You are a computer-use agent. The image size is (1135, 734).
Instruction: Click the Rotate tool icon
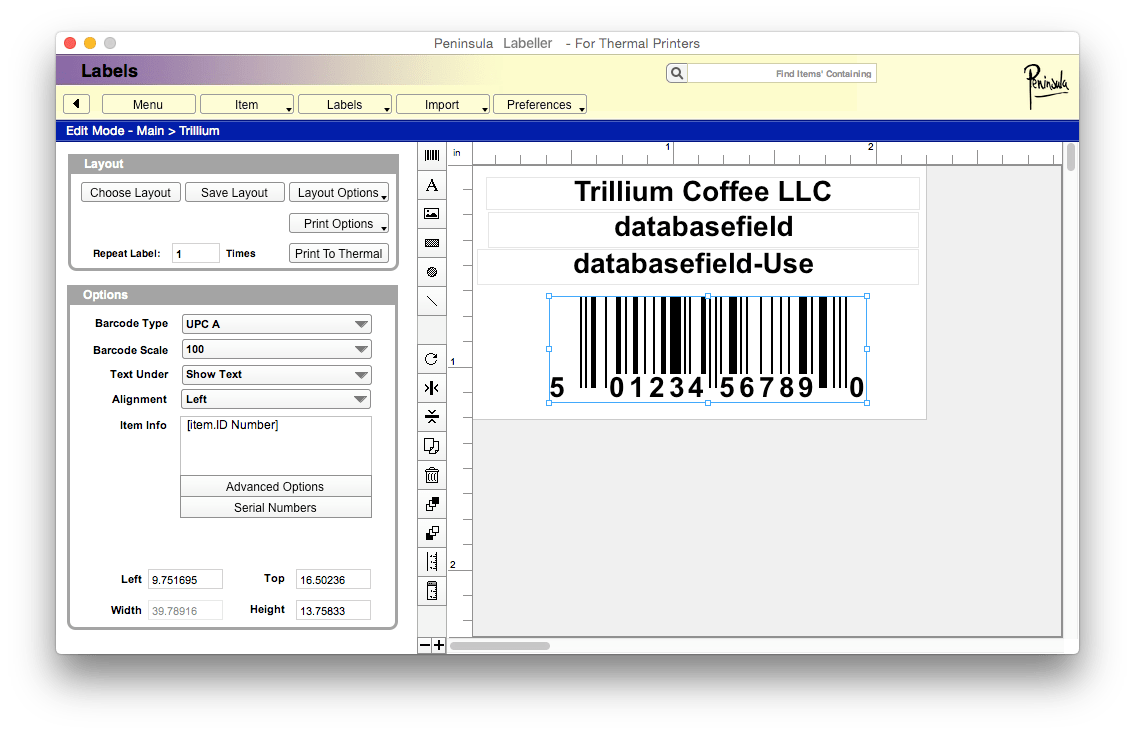(432, 358)
